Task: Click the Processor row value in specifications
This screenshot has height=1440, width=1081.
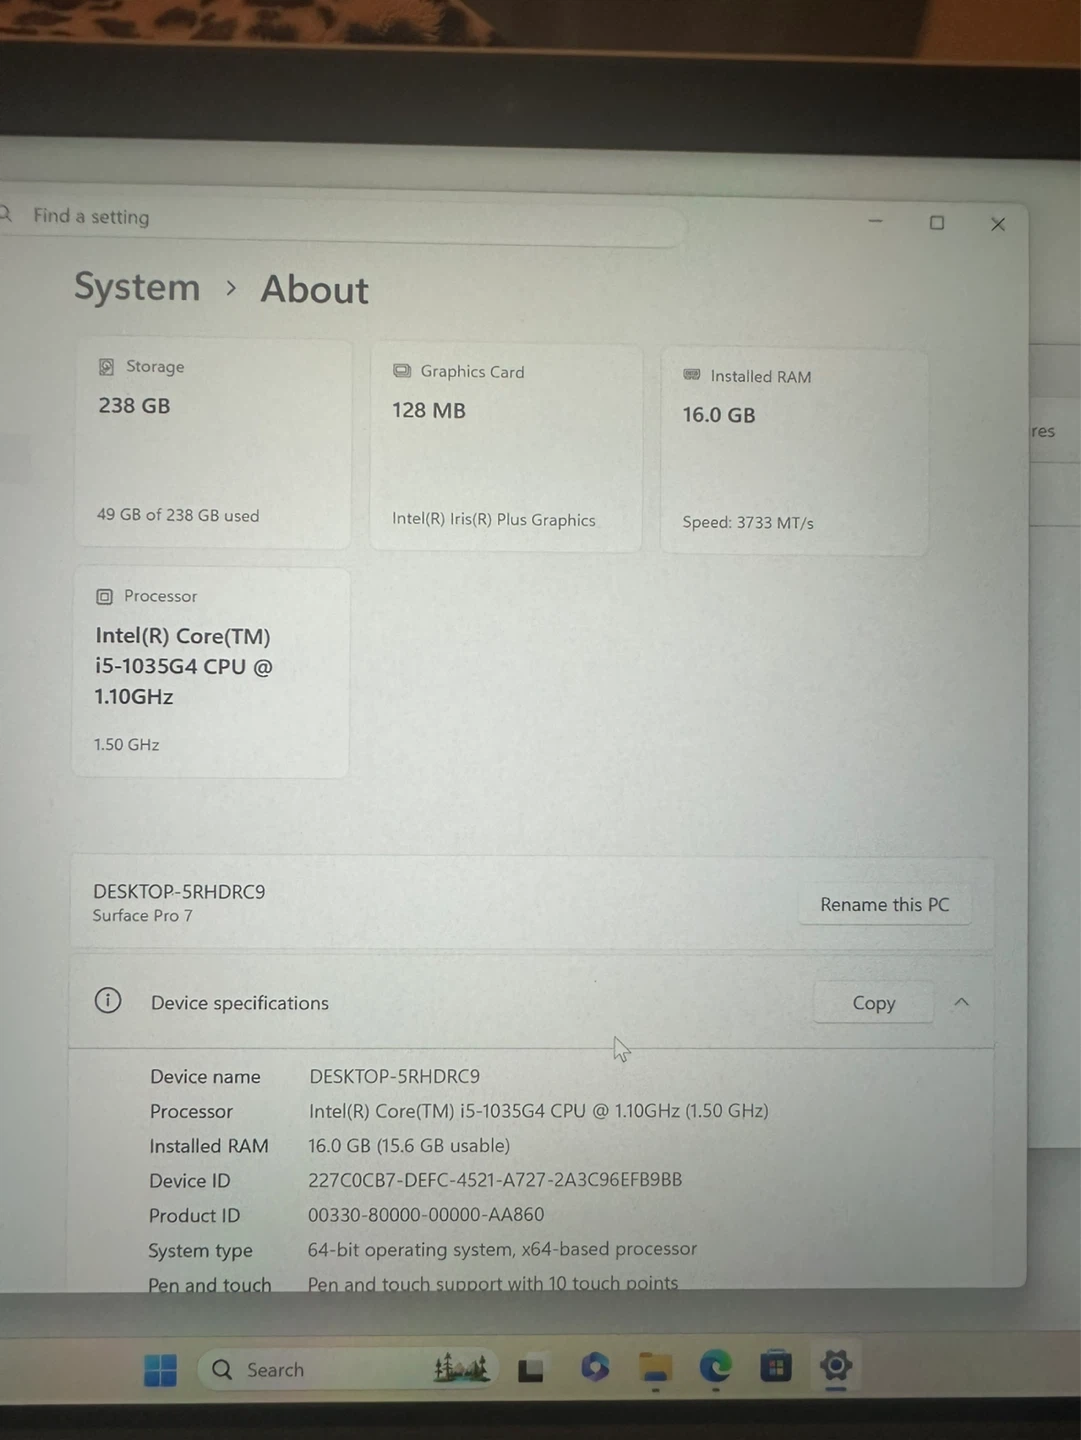Action: click(539, 1110)
